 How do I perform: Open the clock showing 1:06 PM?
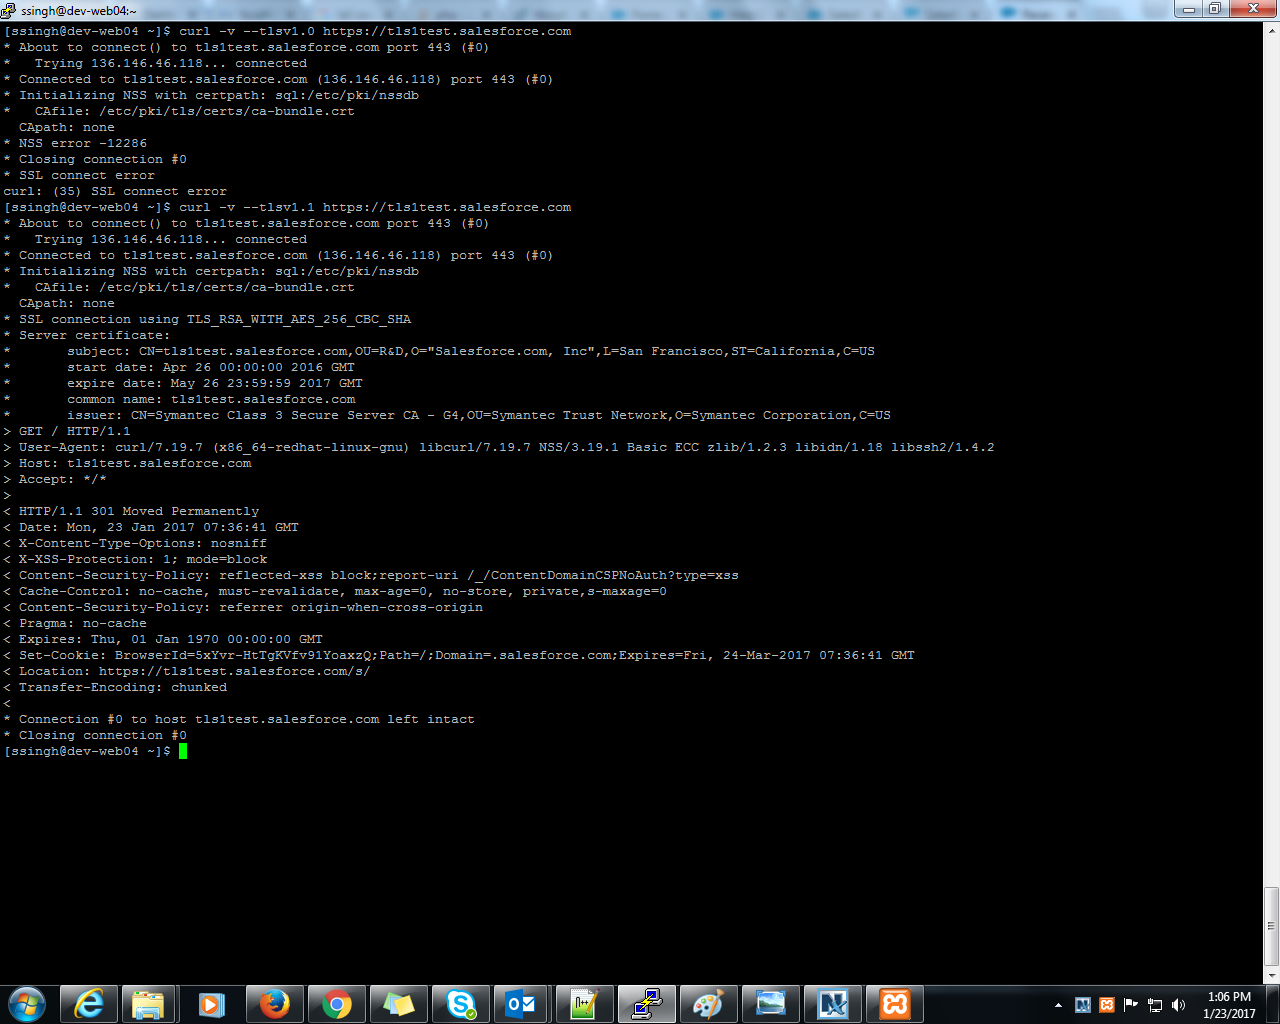(1229, 1005)
